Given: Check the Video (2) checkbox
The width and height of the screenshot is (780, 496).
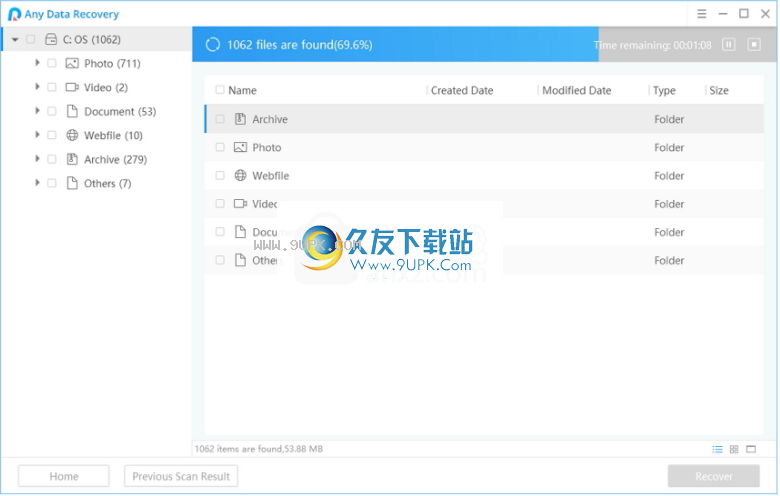Looking at the screenshot, I should (52, 87).
